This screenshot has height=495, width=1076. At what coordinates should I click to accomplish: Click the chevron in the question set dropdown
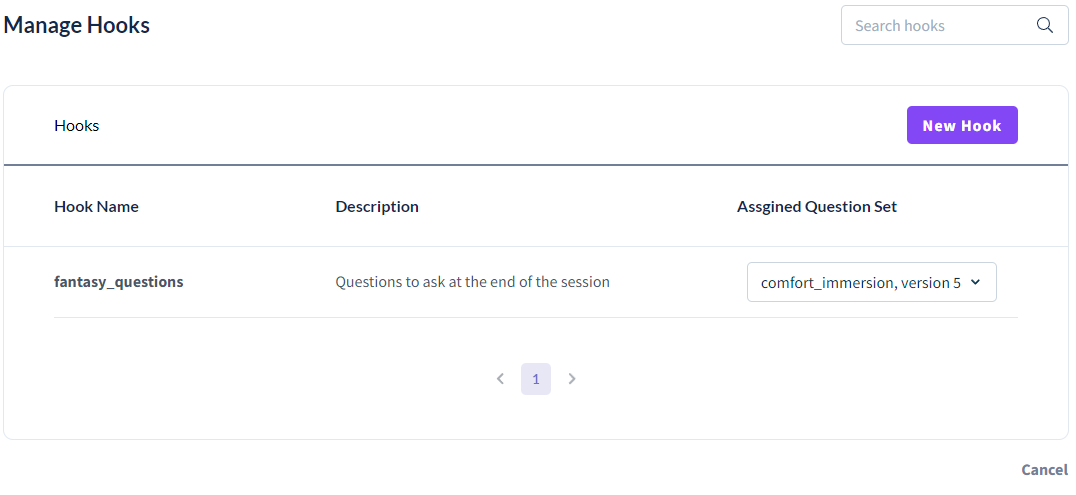click(x=976, y=282)
